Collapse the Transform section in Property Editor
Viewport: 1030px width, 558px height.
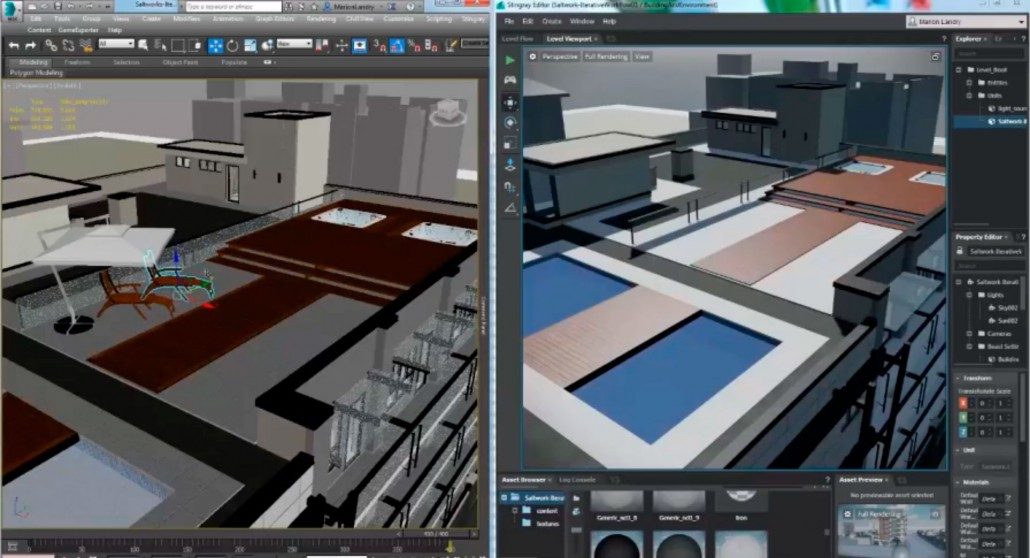pos(958,379)
